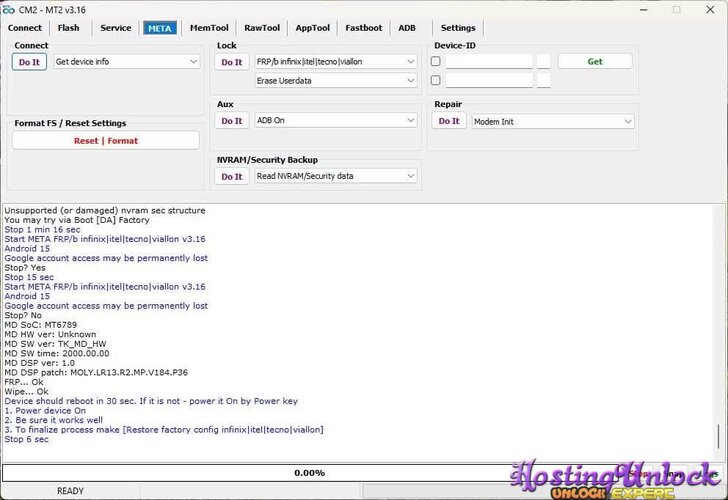Image resolution: width=728 pixels, height=500 pixels.
Task: Click the 'Stop? Yes' log line
Action: tap(25, 268)
